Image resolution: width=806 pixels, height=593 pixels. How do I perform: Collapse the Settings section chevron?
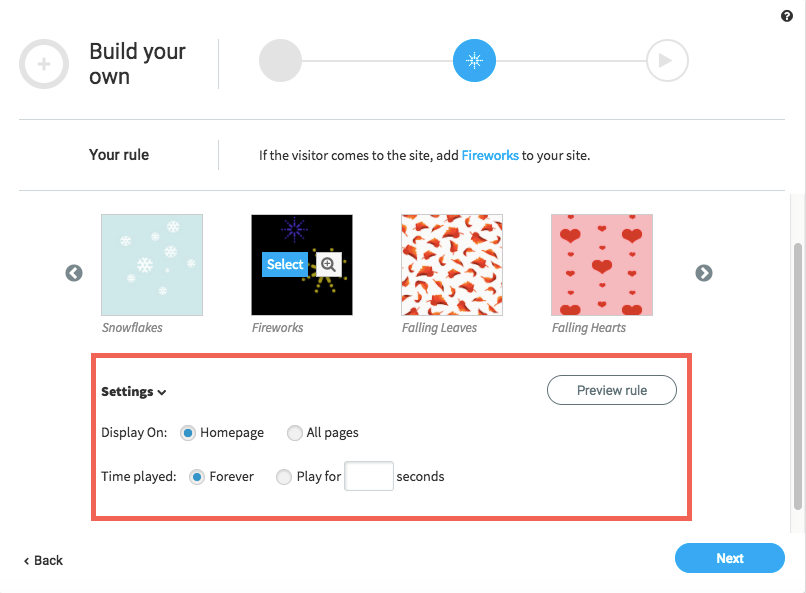coord(162,393)
